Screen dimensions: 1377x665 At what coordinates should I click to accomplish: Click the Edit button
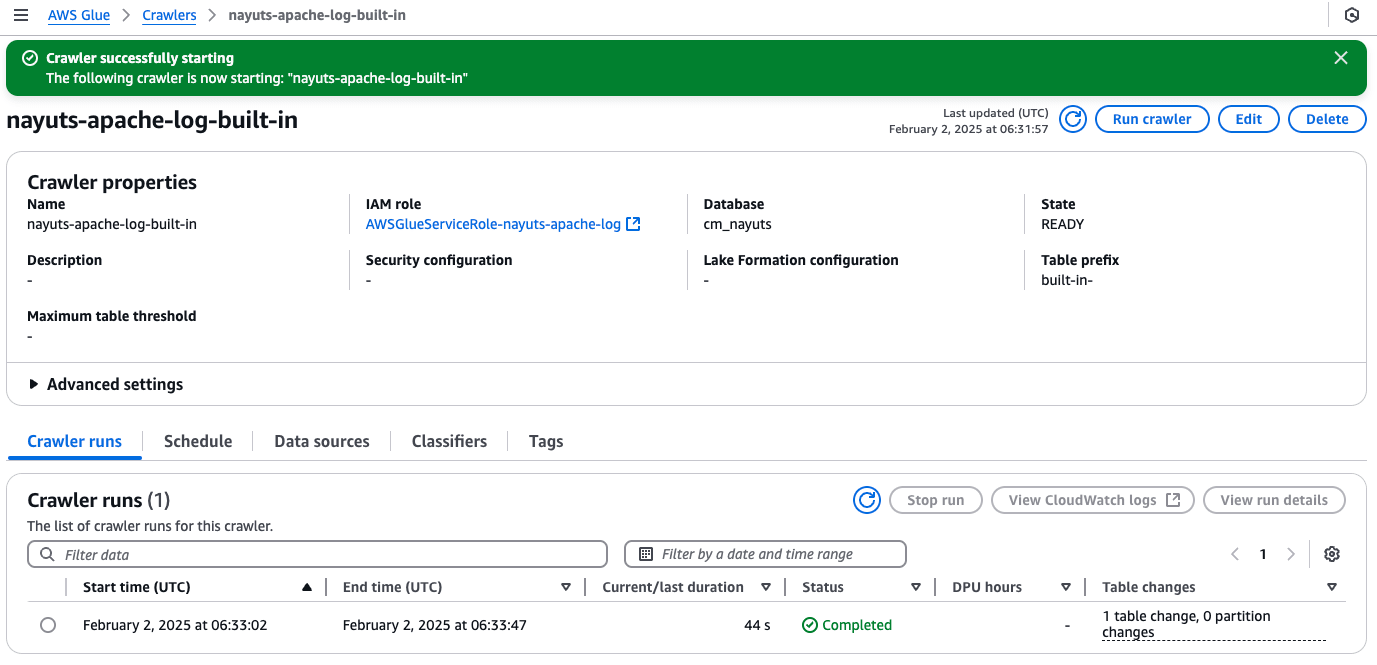tap(1249, 119)
